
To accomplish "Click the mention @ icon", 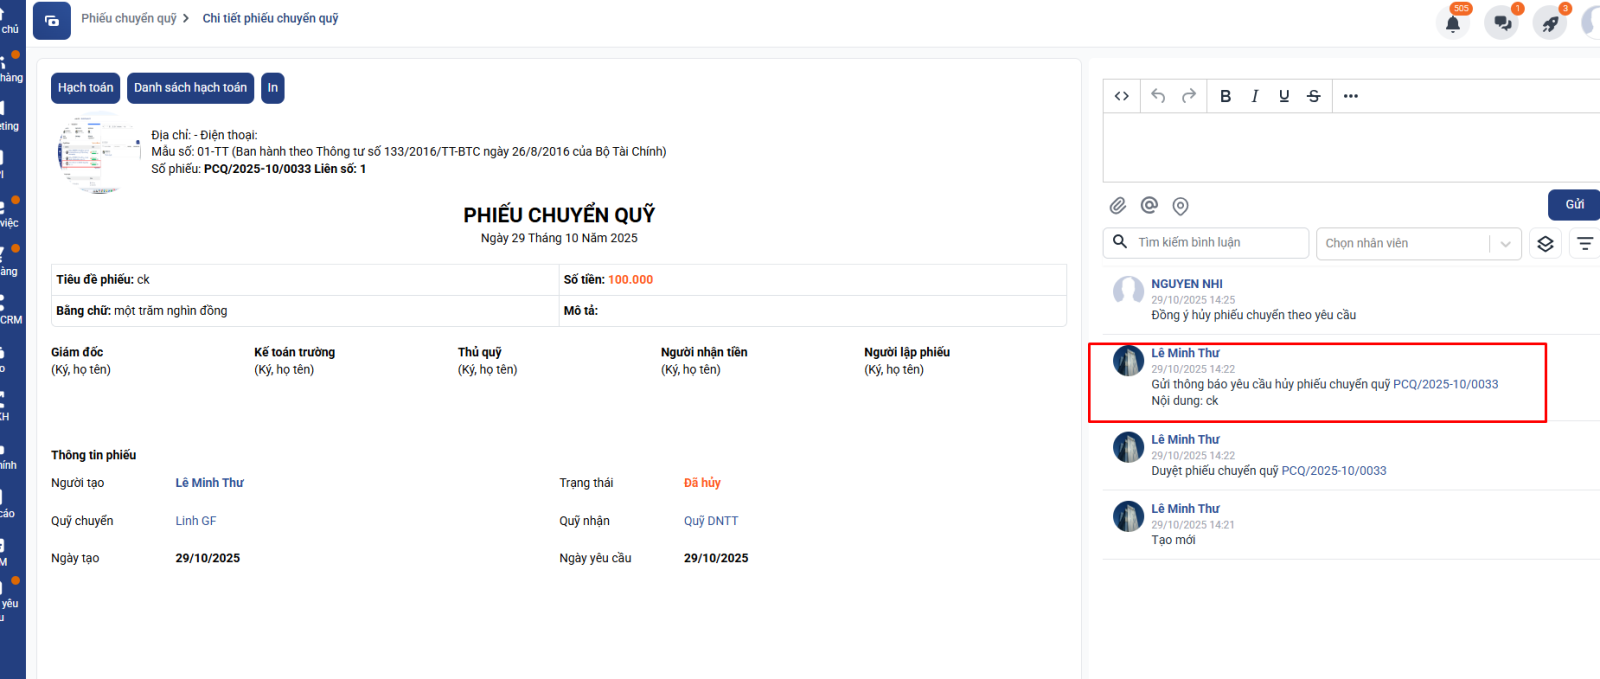I will tap(1149, 205).
